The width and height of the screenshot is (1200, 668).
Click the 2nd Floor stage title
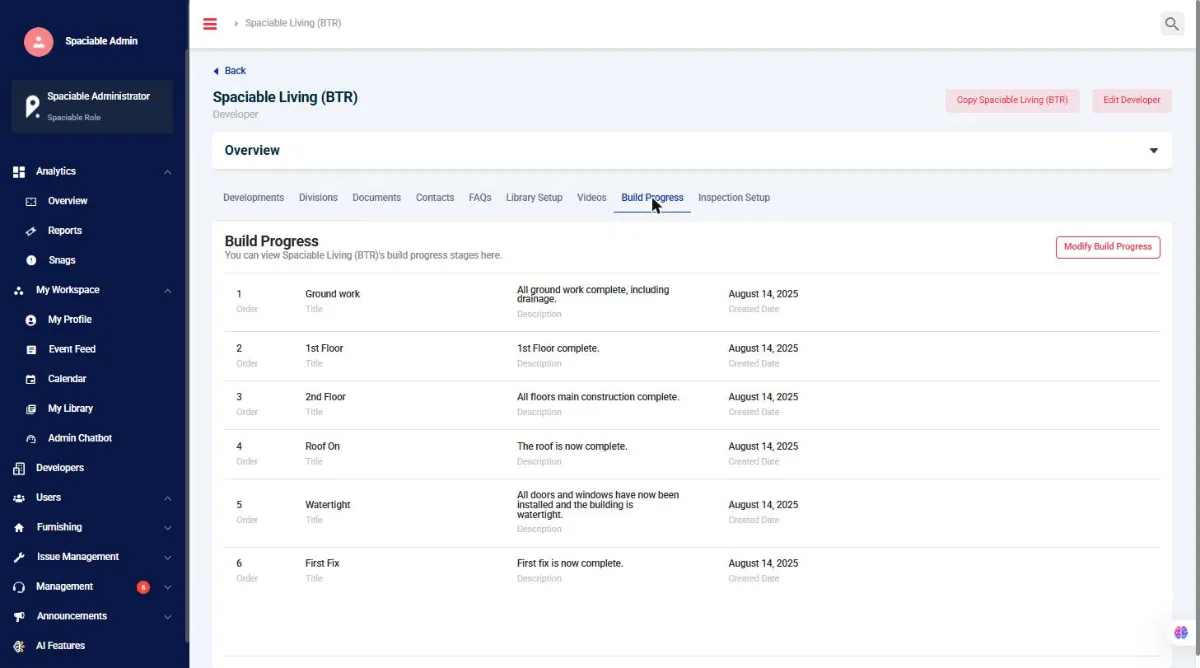pyautogui.click(x=325, y=397)
